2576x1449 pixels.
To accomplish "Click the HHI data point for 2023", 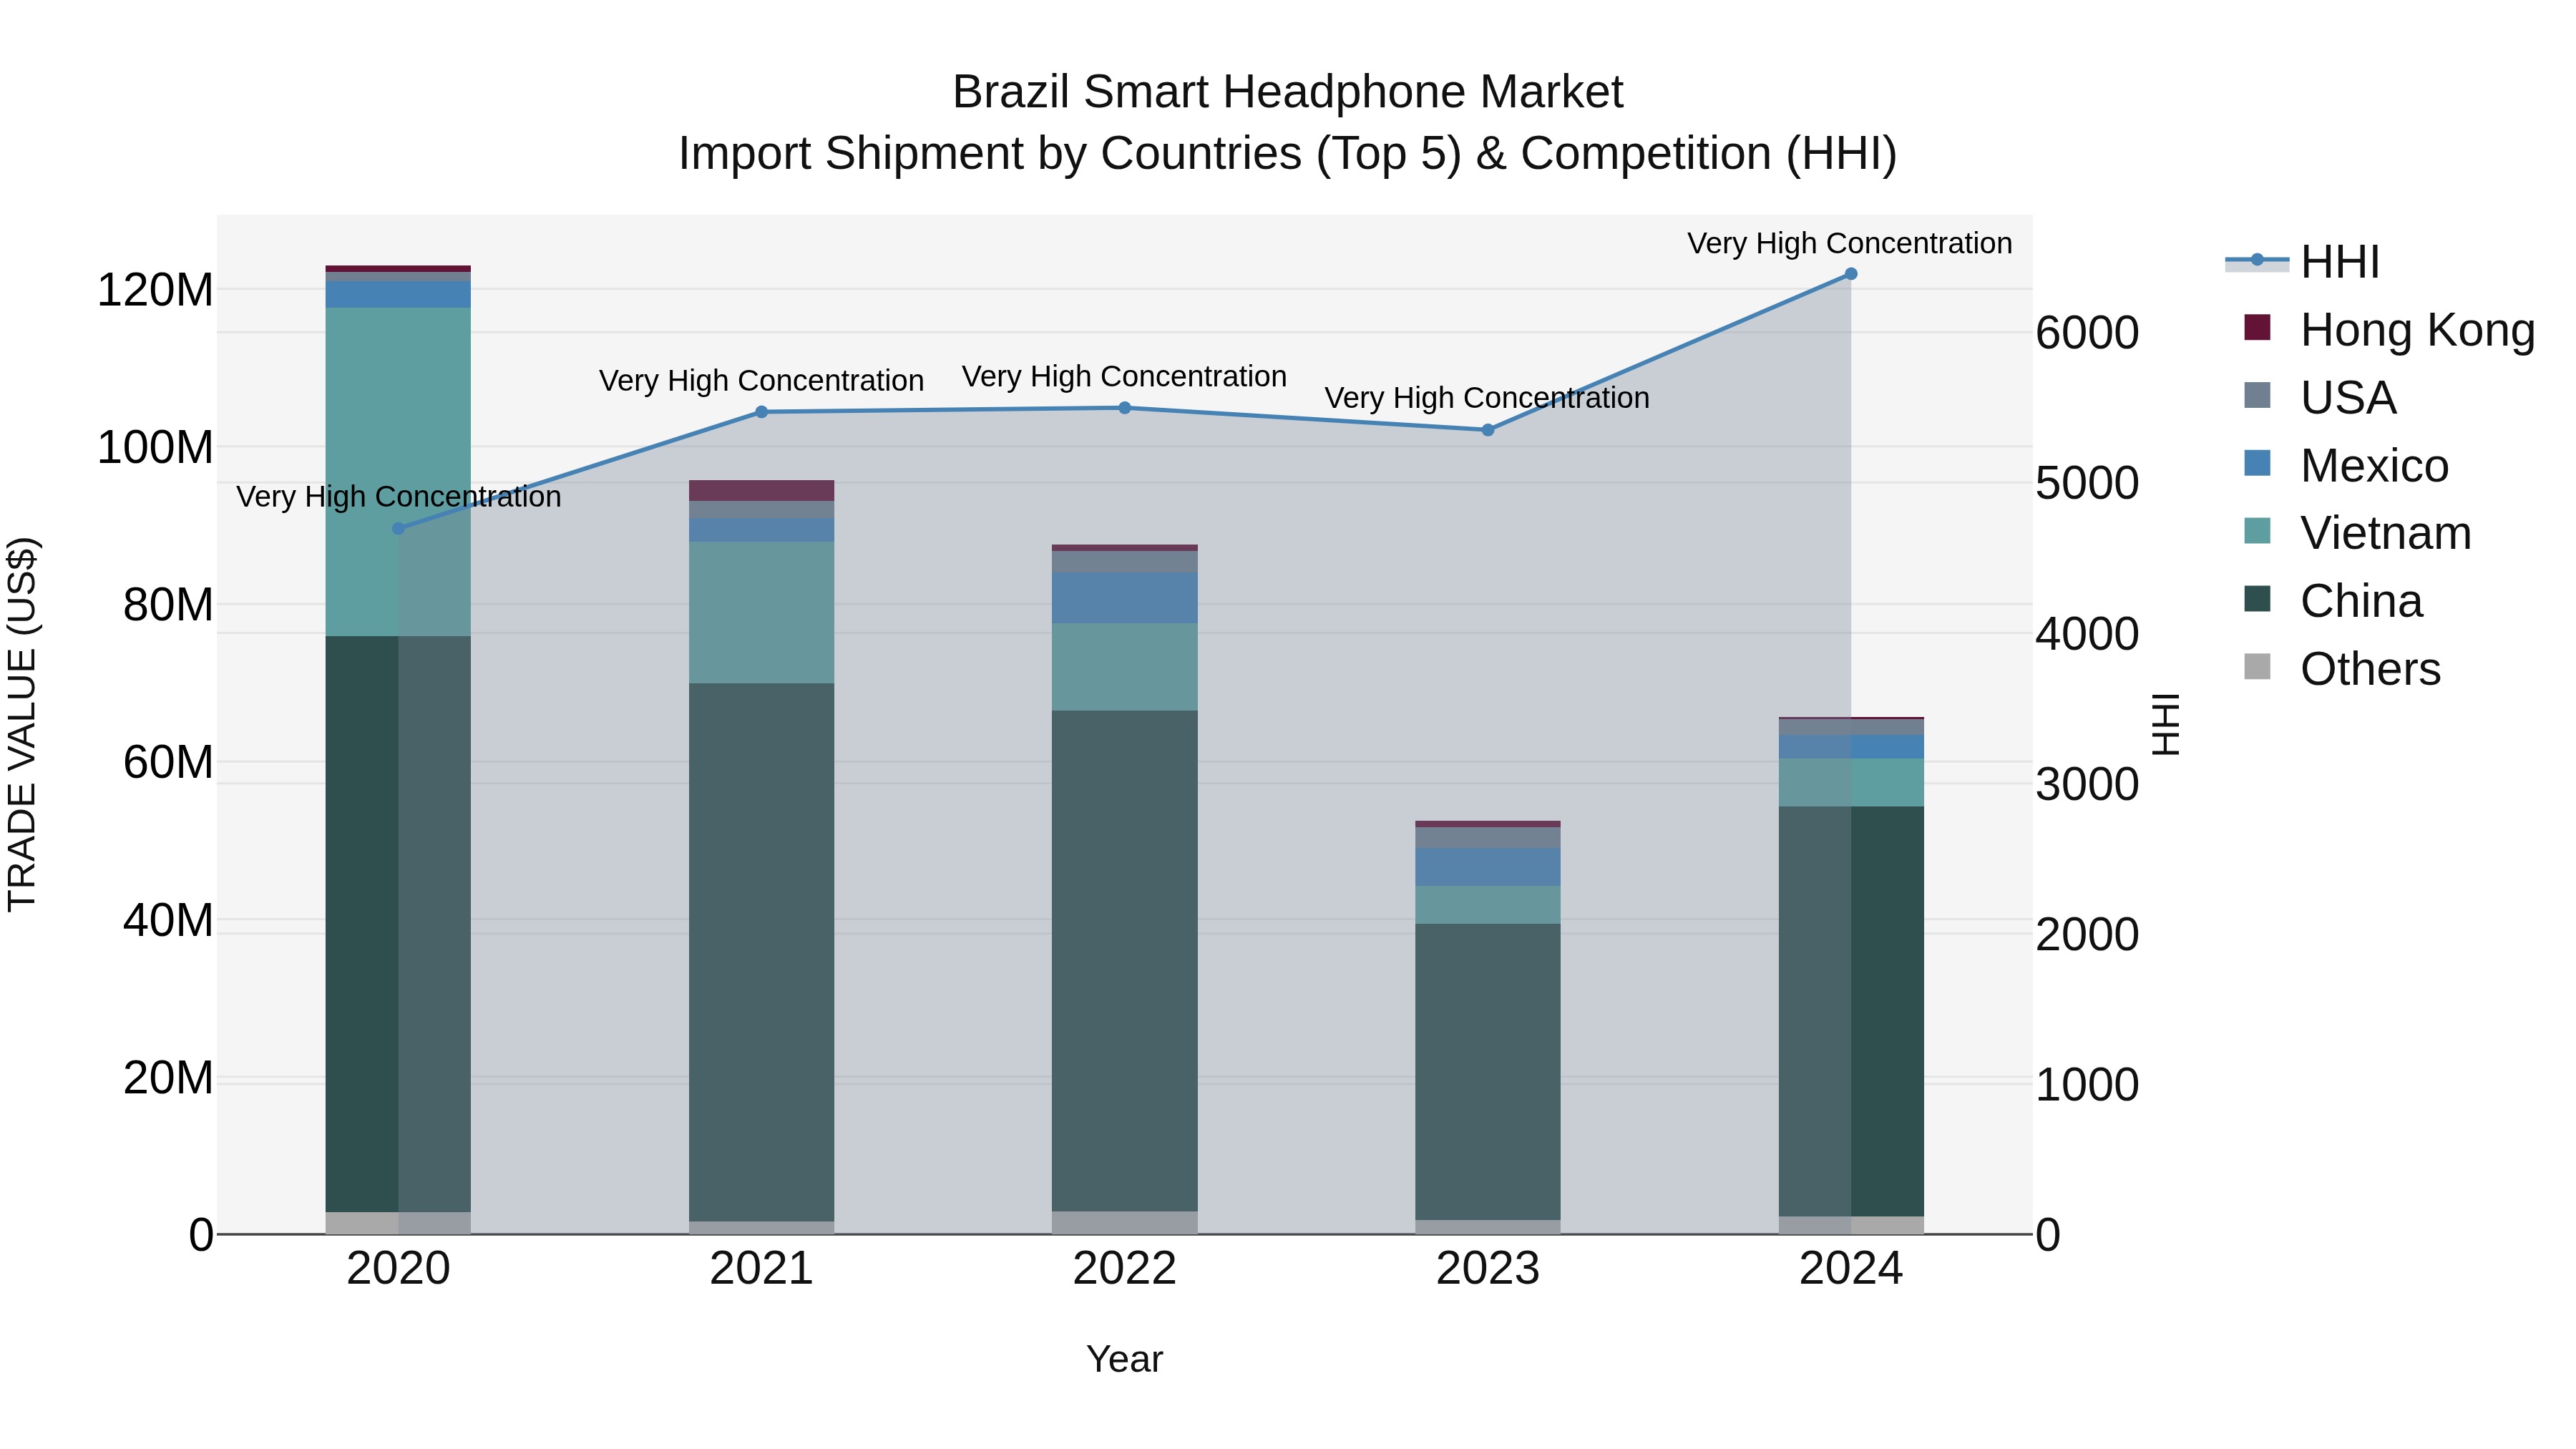I will pyautogui.click(x=1487, y=430).
